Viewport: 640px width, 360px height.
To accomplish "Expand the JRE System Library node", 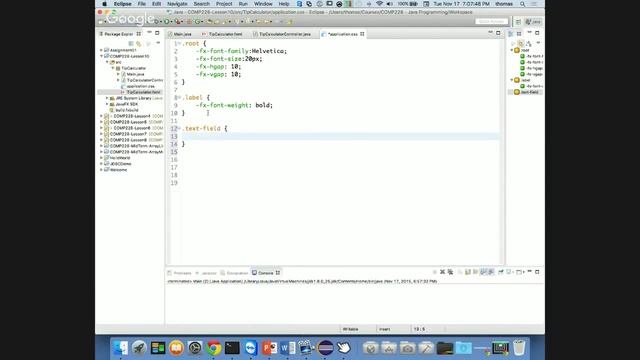I will [107, 98].
